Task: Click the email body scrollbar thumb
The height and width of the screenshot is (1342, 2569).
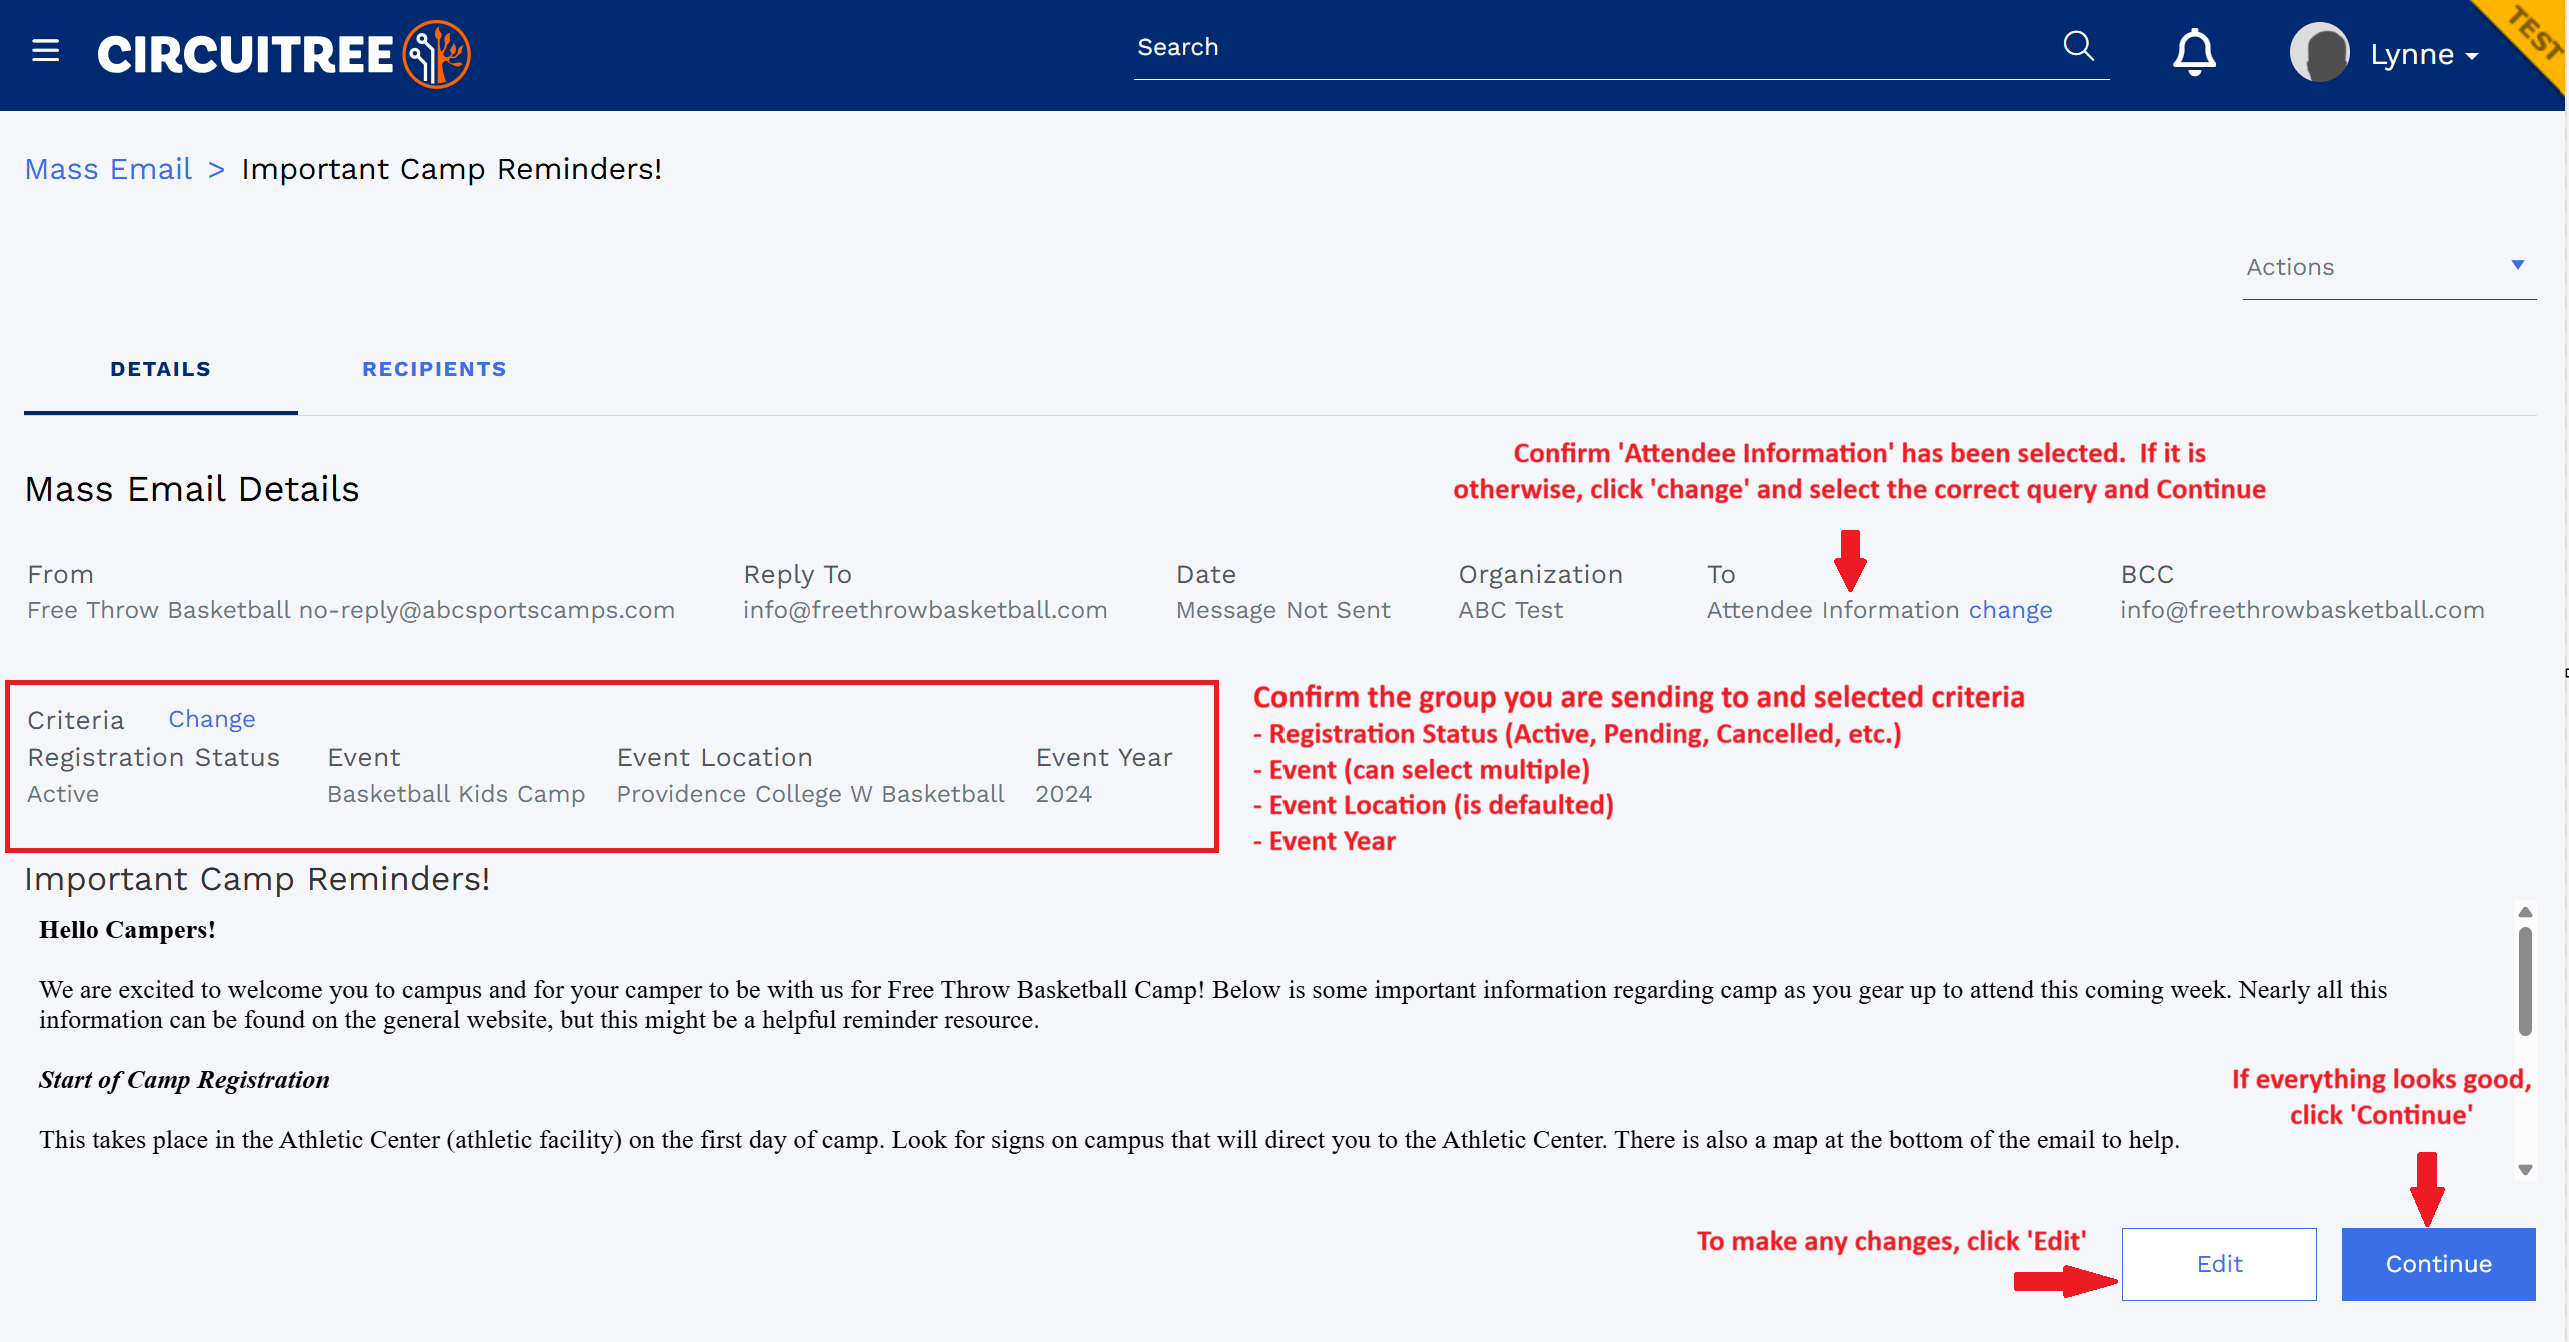Action: point(2525,981)
